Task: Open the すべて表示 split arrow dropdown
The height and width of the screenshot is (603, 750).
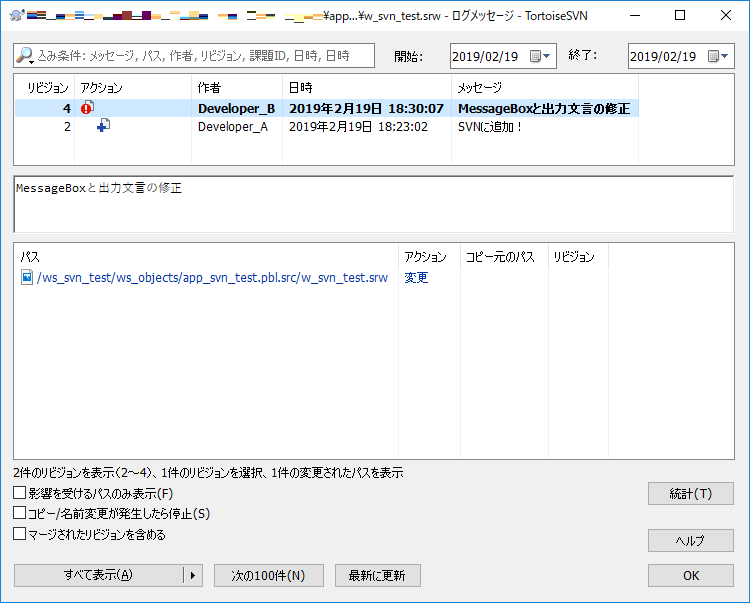Action: [193, 575]
